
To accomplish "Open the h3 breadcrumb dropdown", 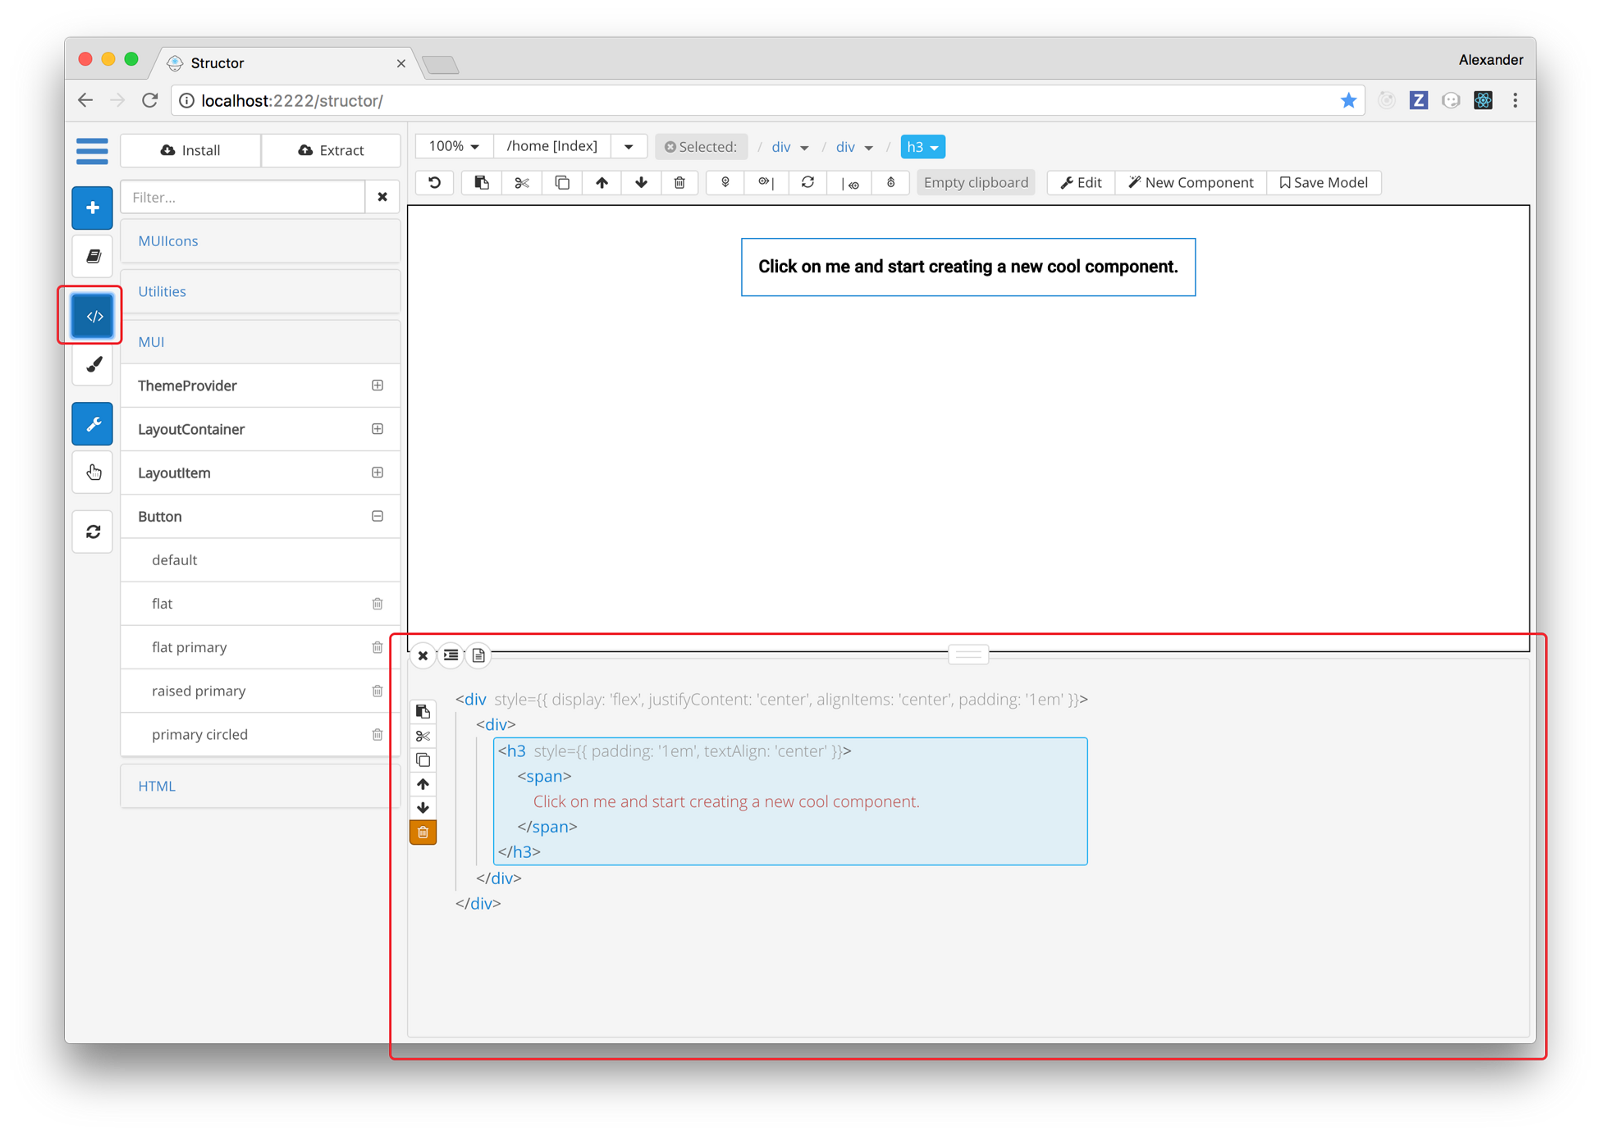I will [x=922, y=147].
